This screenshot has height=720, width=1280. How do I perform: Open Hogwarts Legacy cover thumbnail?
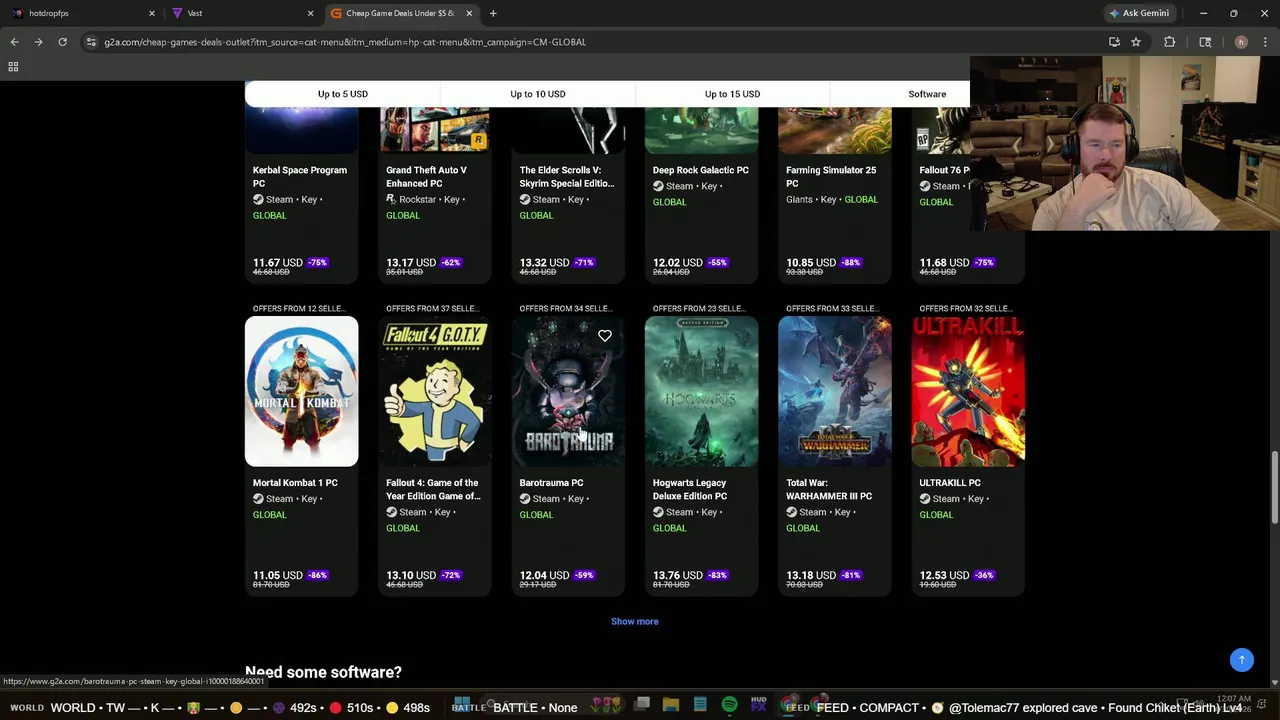click(701, 392)
